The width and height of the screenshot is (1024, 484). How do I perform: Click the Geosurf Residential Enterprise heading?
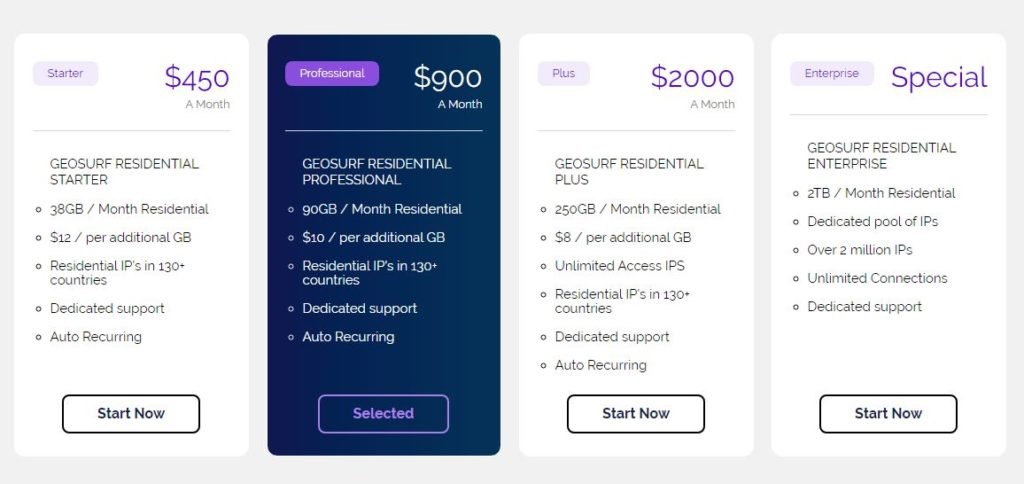coord(882,155)
